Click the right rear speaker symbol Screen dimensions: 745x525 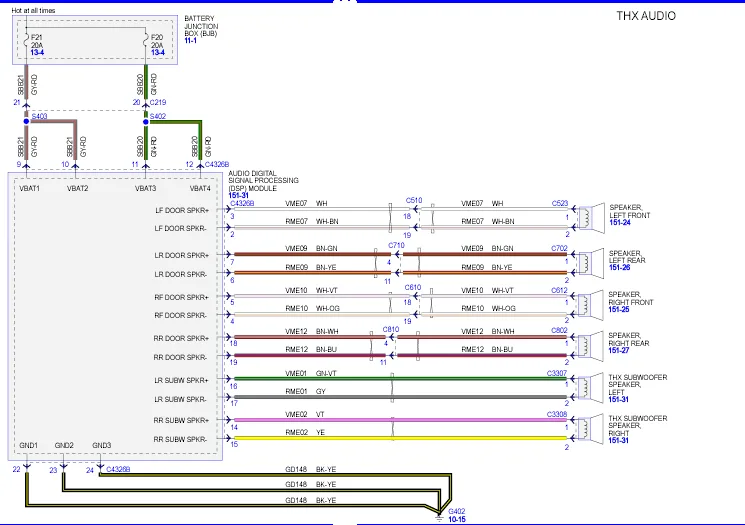592,346
